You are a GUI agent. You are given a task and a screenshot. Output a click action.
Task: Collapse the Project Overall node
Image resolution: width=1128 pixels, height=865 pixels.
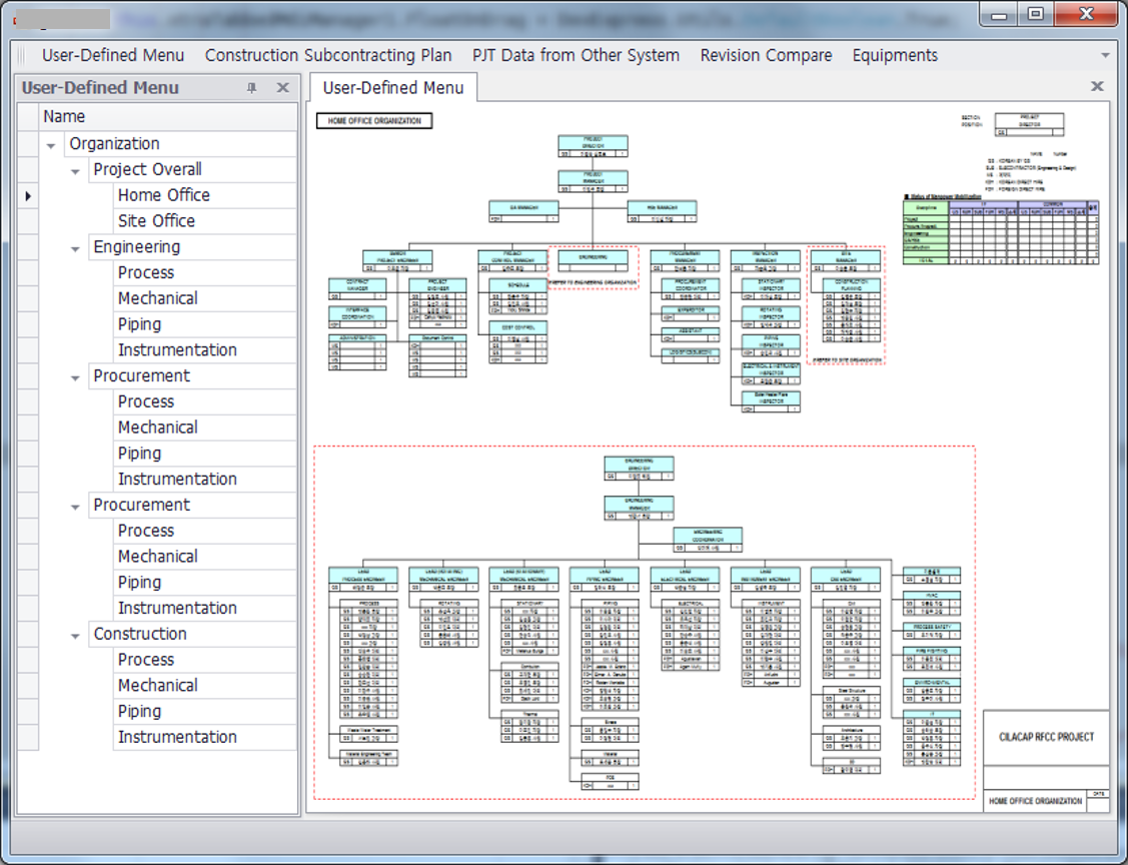point(75,171)
